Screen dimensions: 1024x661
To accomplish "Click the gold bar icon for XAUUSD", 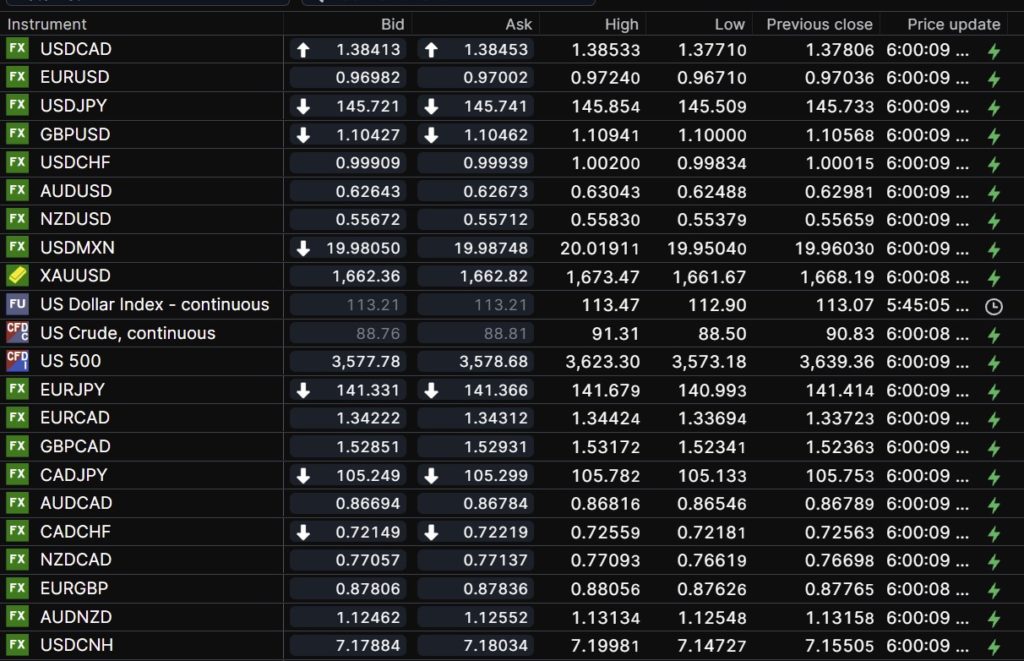I will click(17, 276).
